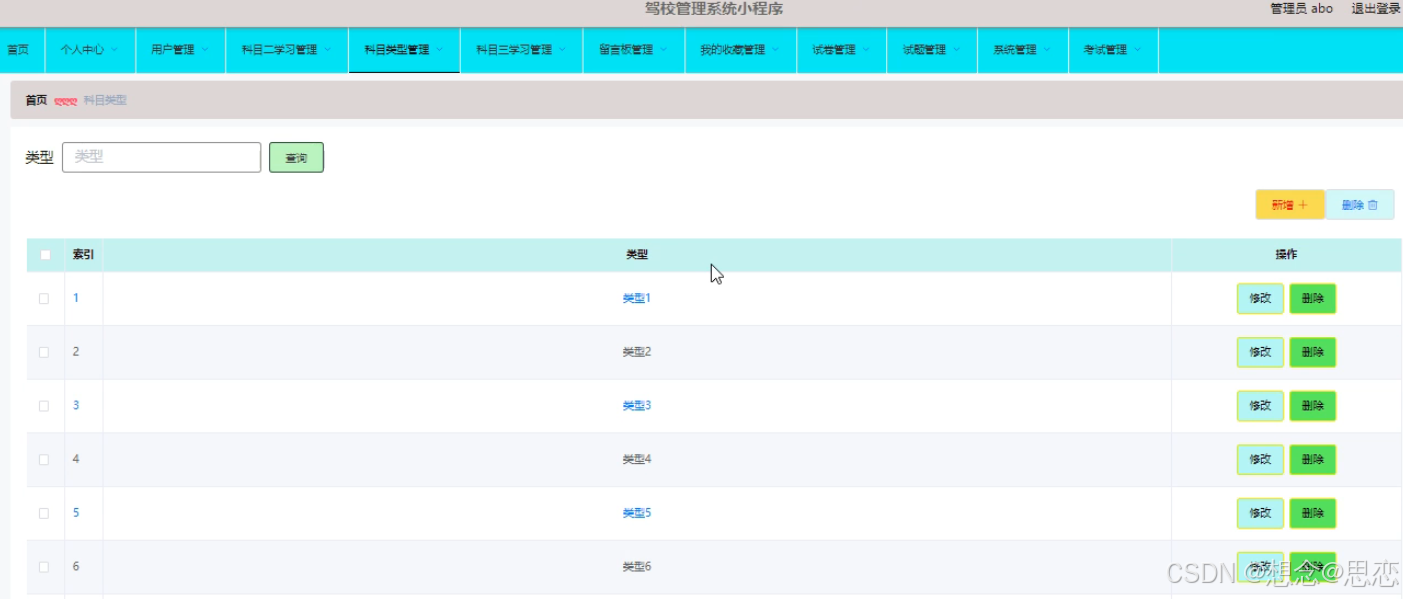Click the batch 删除 button with trash icon

point(1360,205)
